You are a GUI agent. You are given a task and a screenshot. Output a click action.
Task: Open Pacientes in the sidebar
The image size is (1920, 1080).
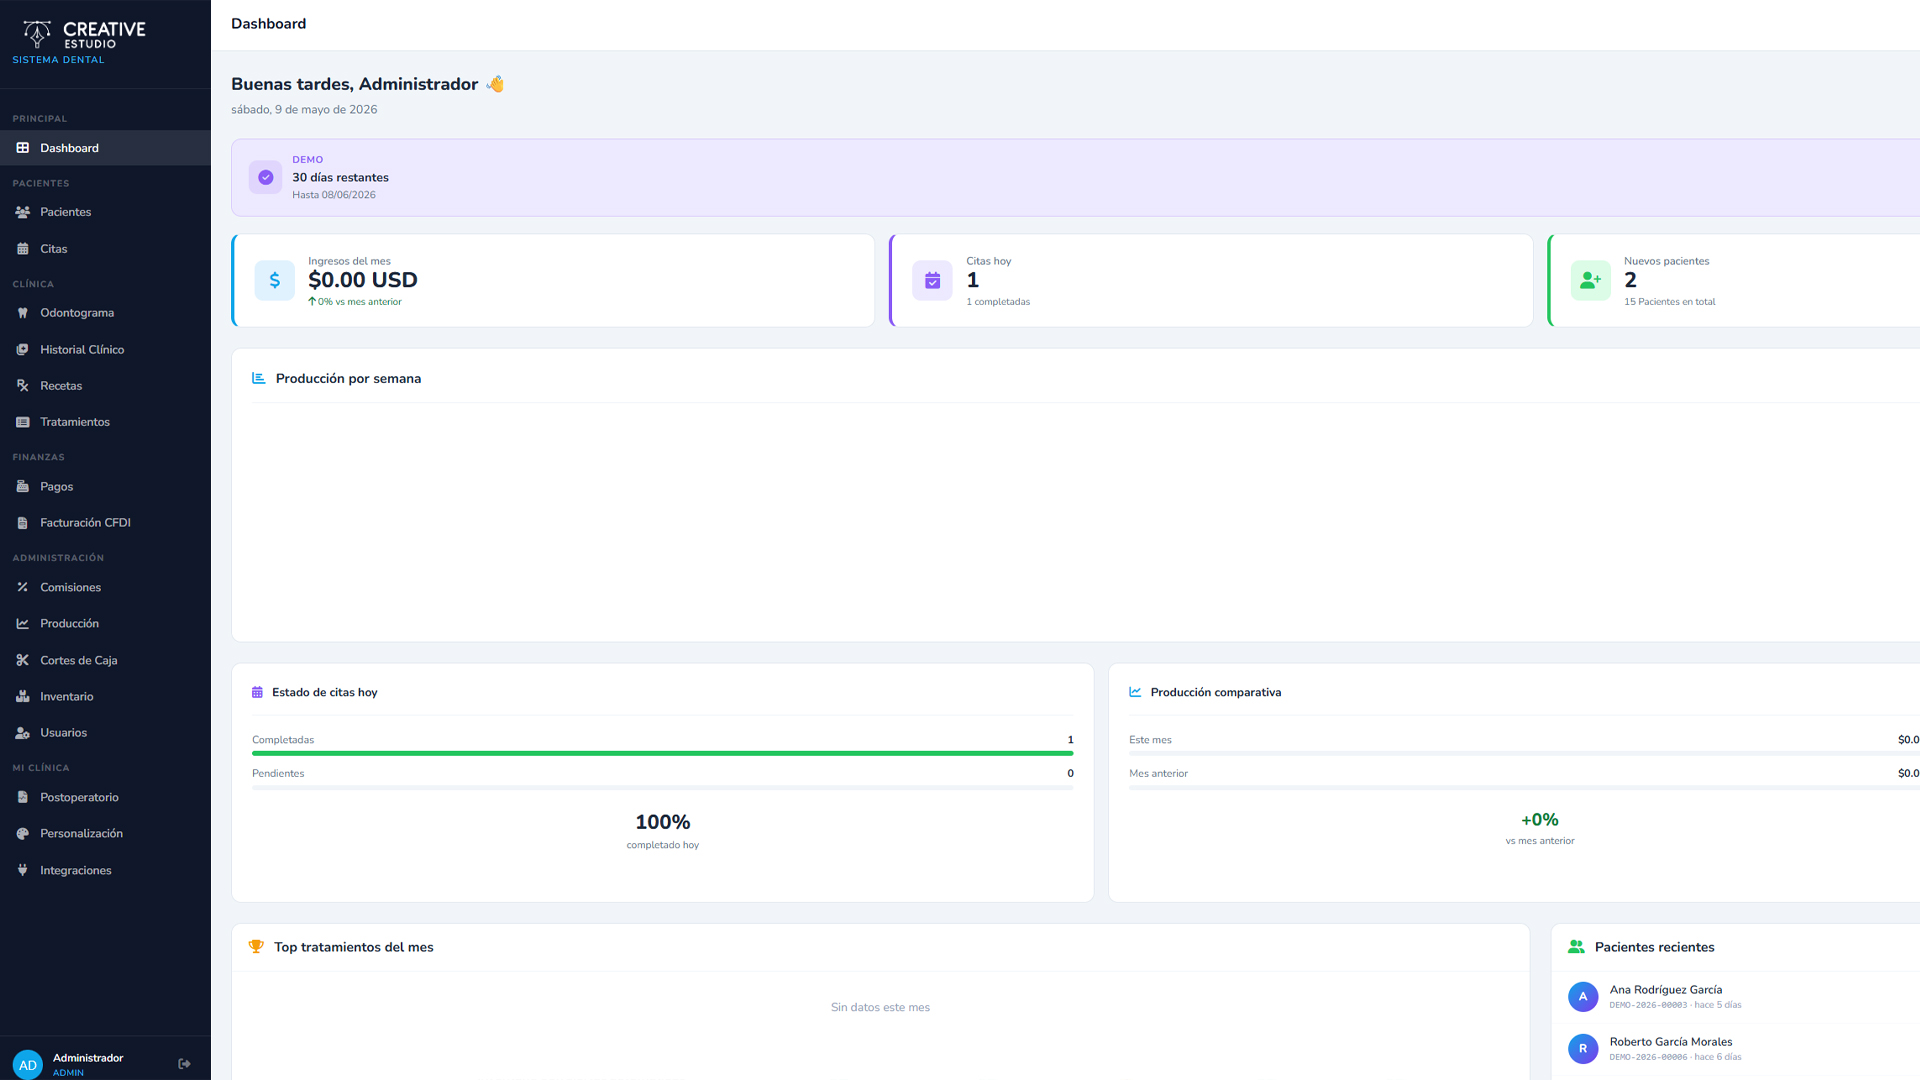pyautogui.click(x=105, y=212)
